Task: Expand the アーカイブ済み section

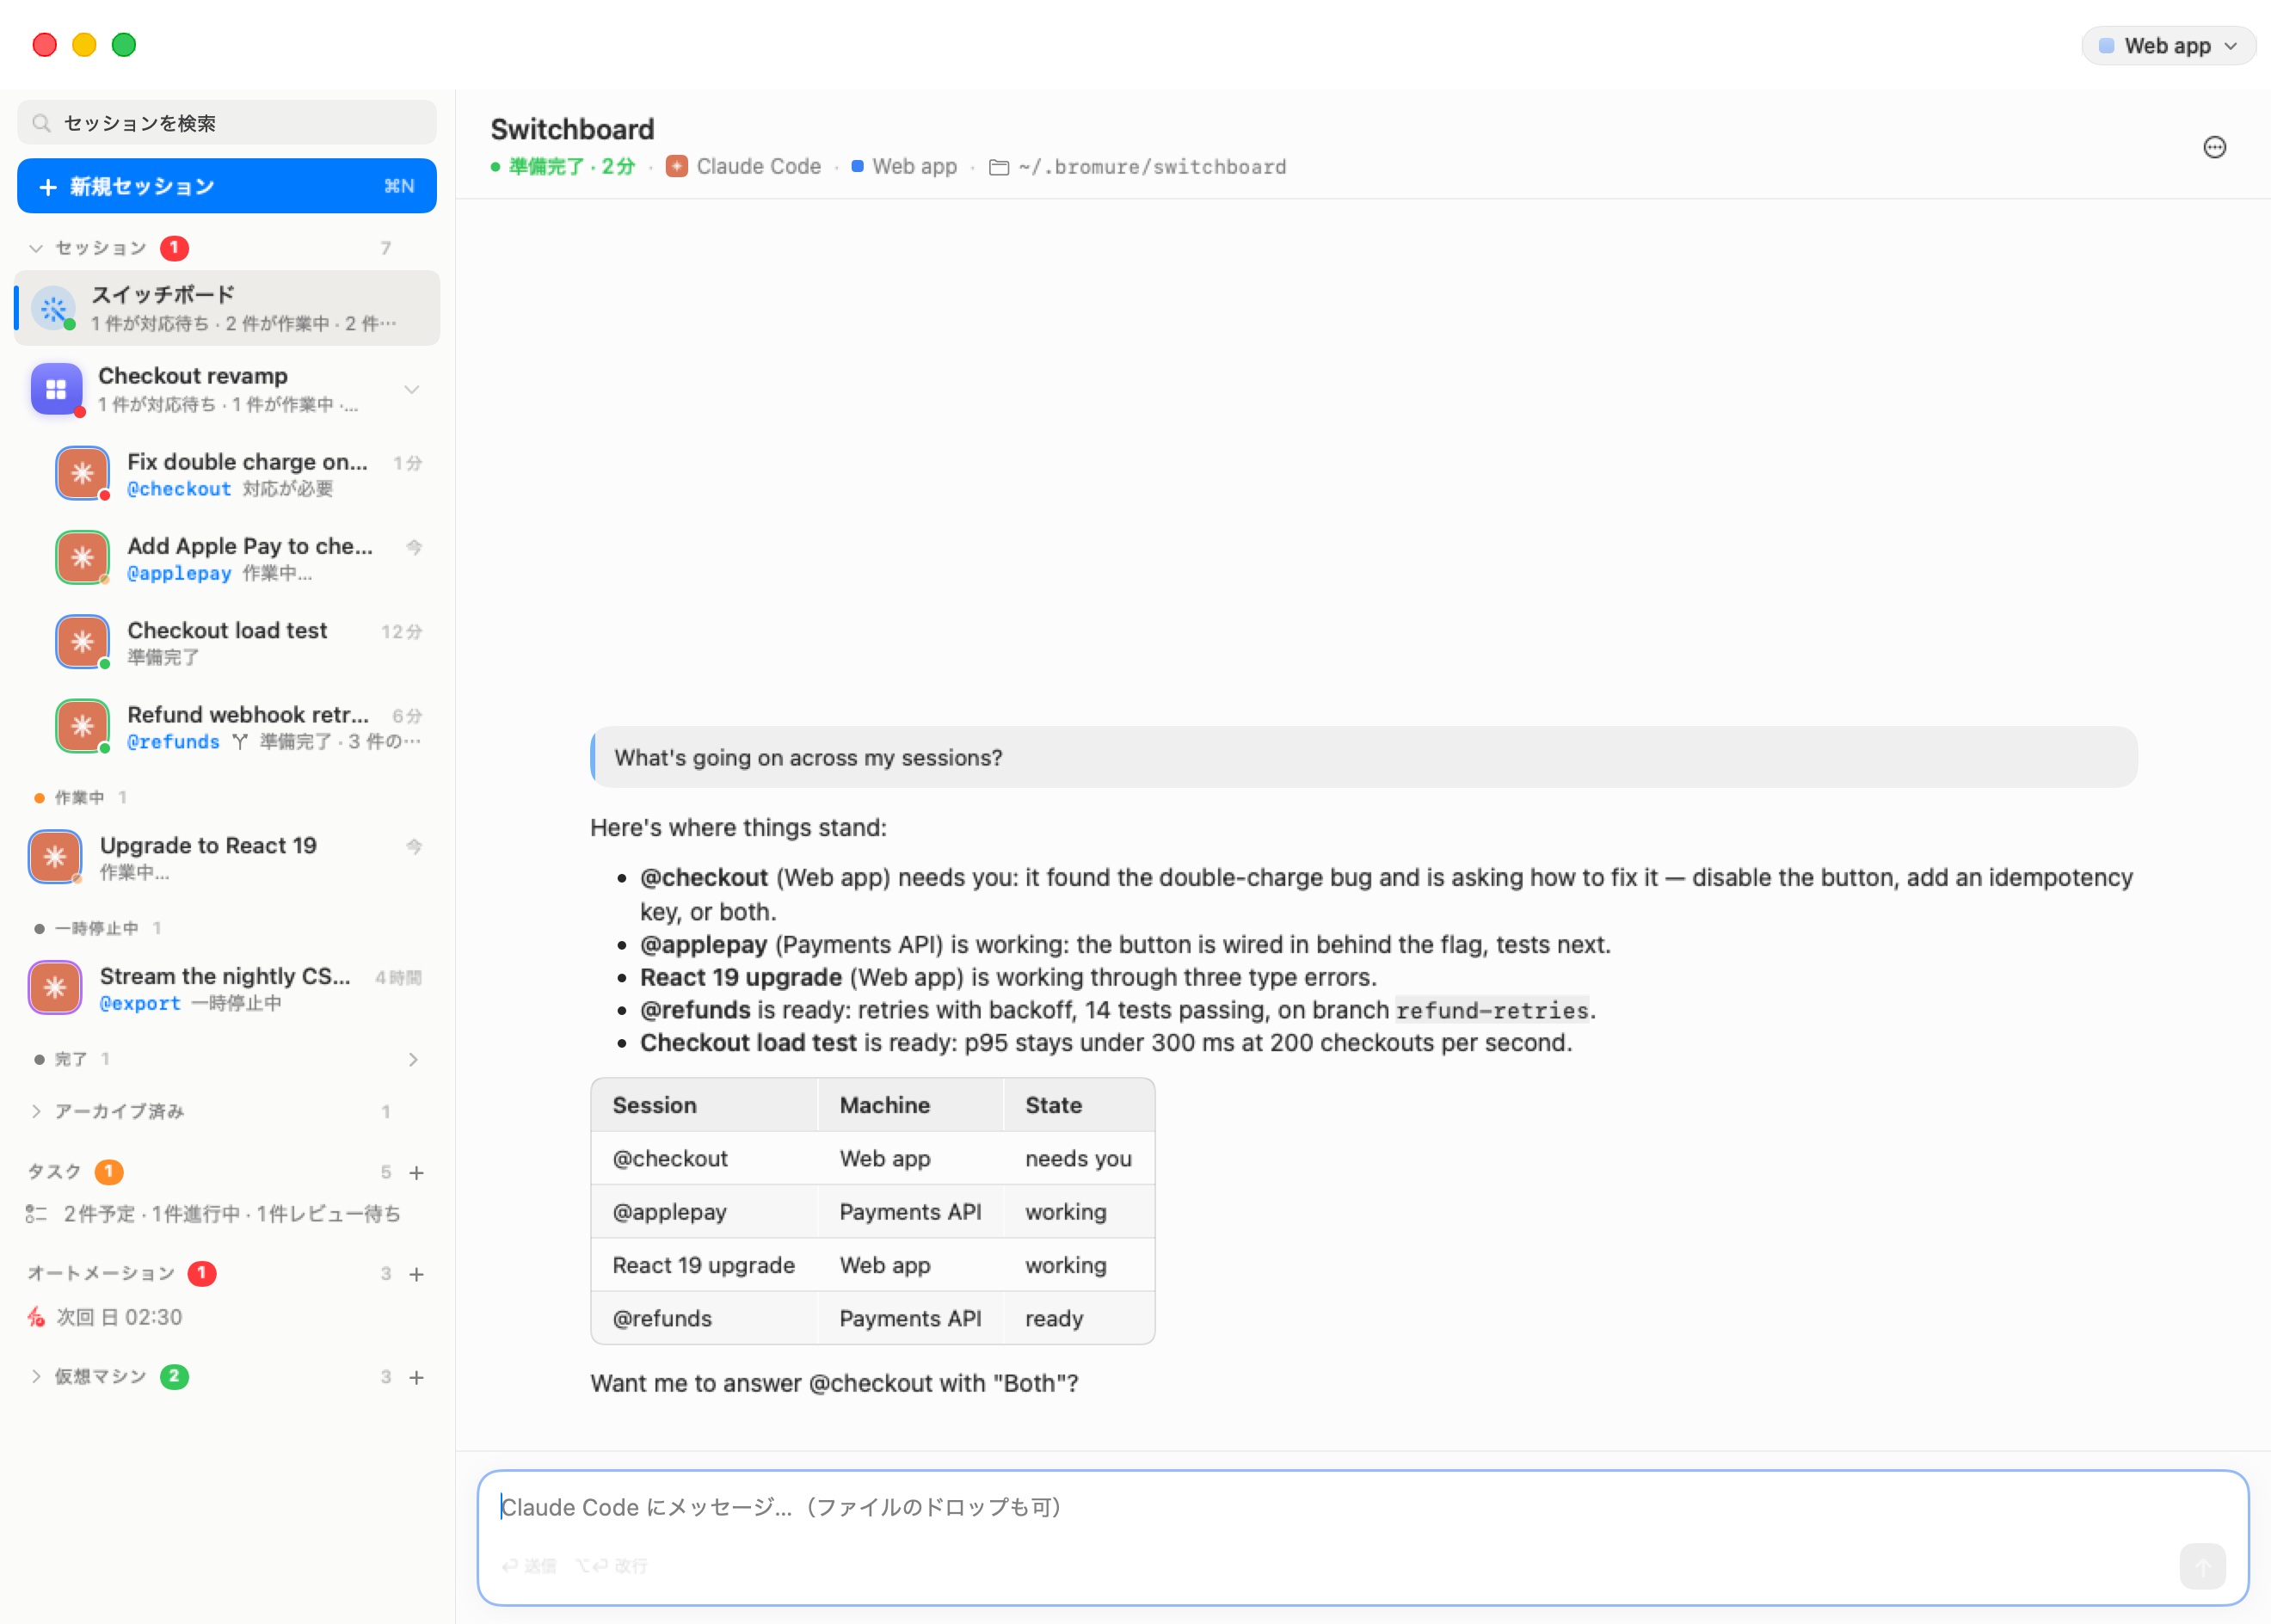Action: click(x=36, y=1111)
